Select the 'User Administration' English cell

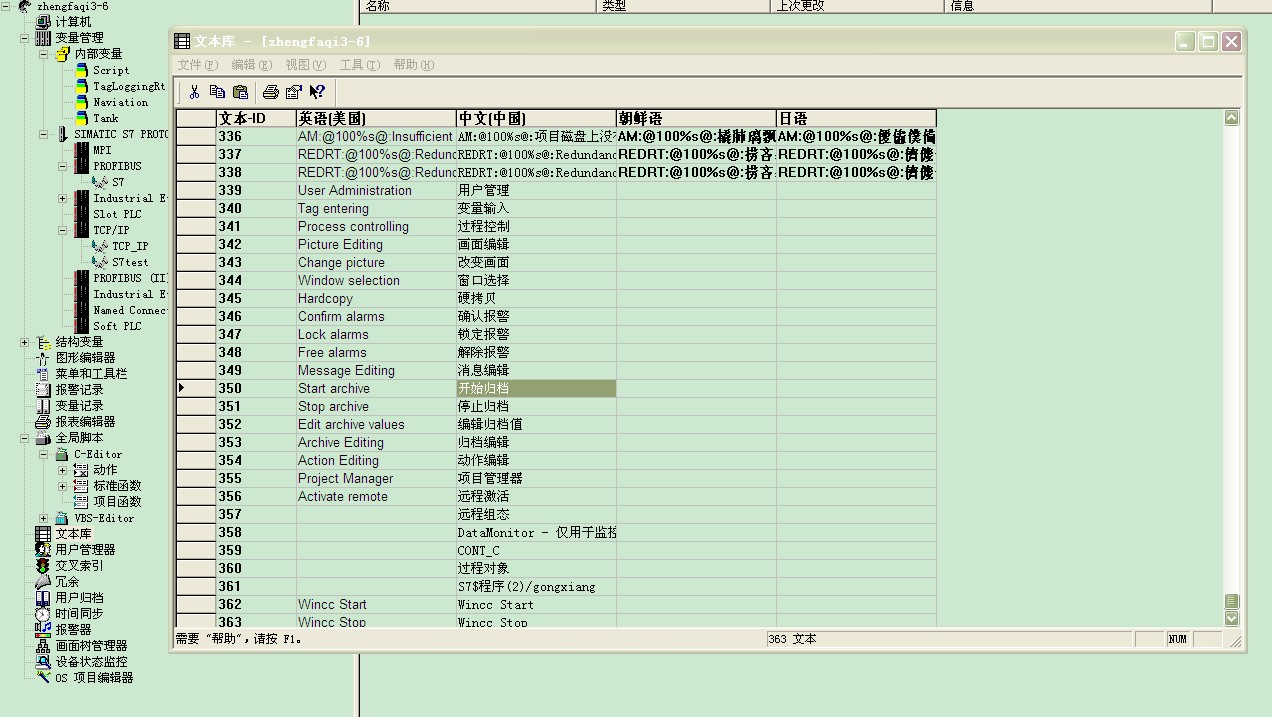pos(376,190)
